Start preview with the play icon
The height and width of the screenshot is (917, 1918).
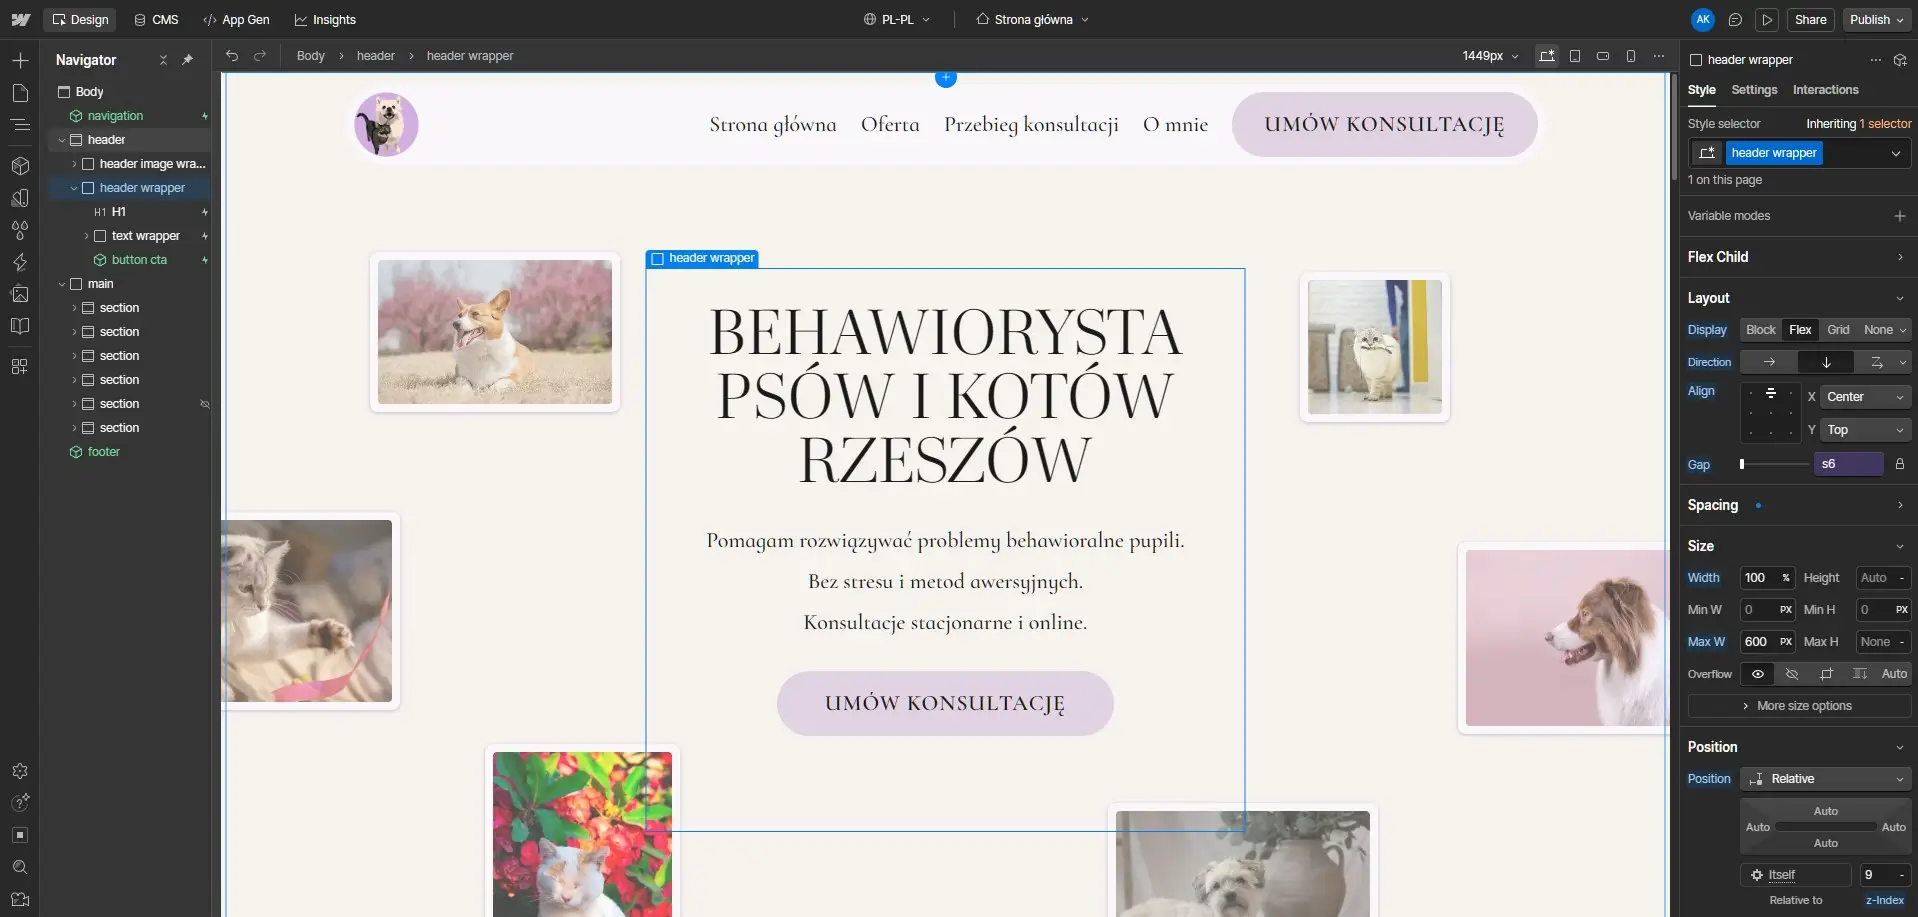(1767, 20)
